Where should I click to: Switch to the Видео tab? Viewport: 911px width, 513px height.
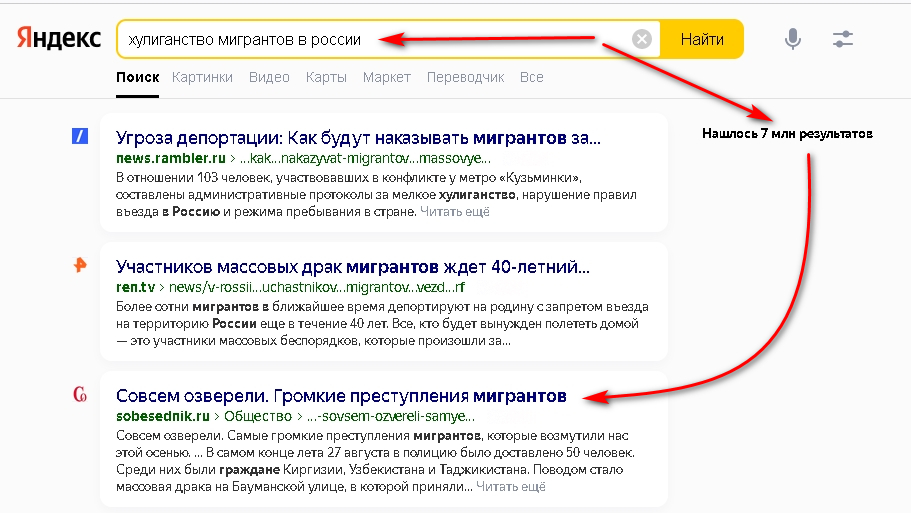(x=269, y=77)
